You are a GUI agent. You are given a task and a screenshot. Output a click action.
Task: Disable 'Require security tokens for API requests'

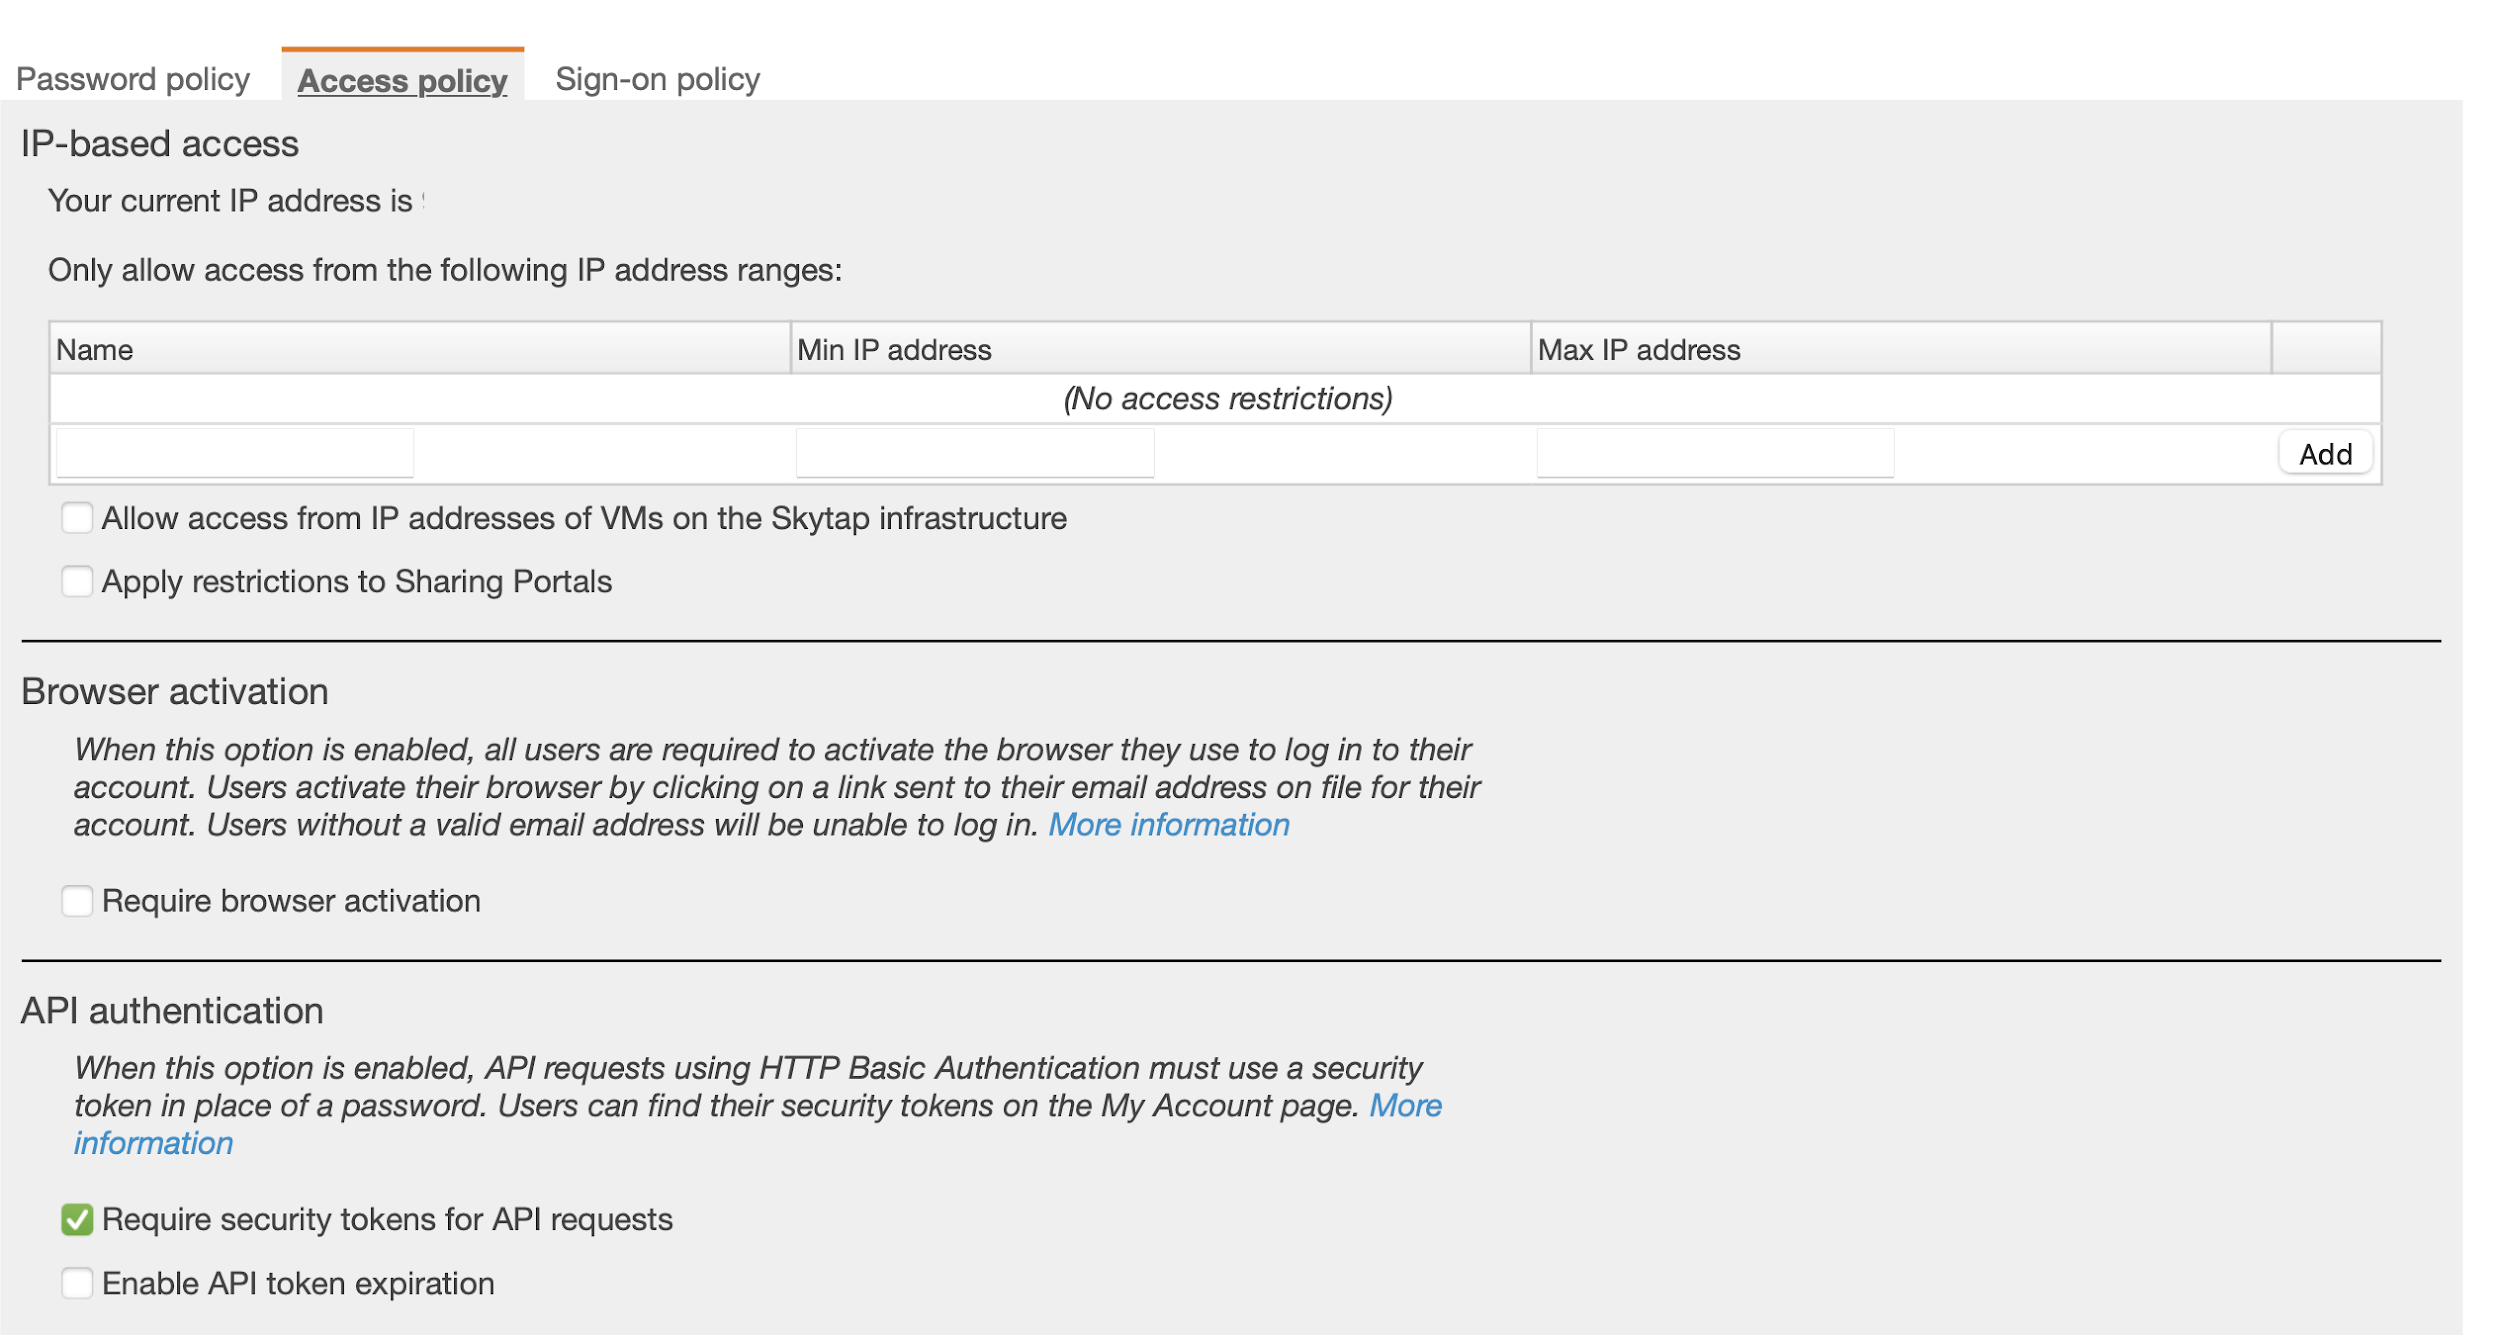[77, 1219]
